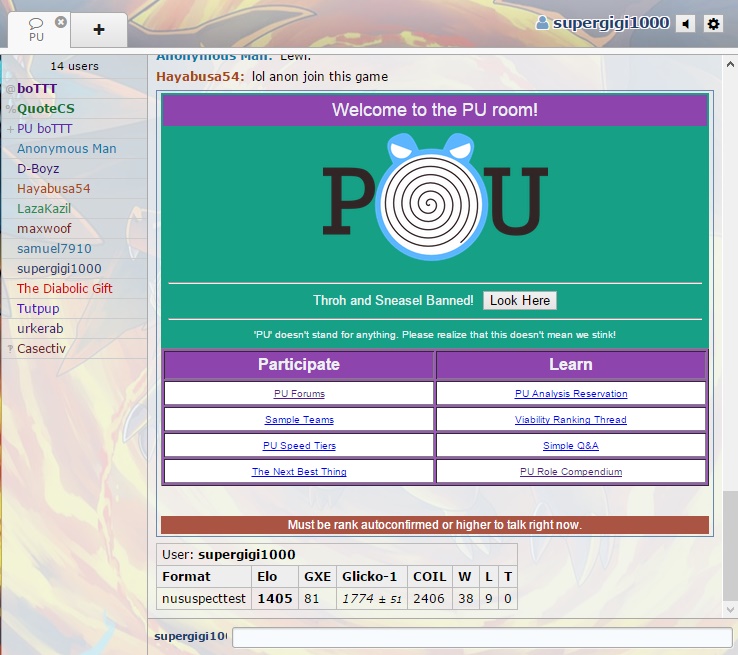The width and height of the screenshot is (738, 655).
Task: Click the Learn column header
Action: [x=571, y=365]
